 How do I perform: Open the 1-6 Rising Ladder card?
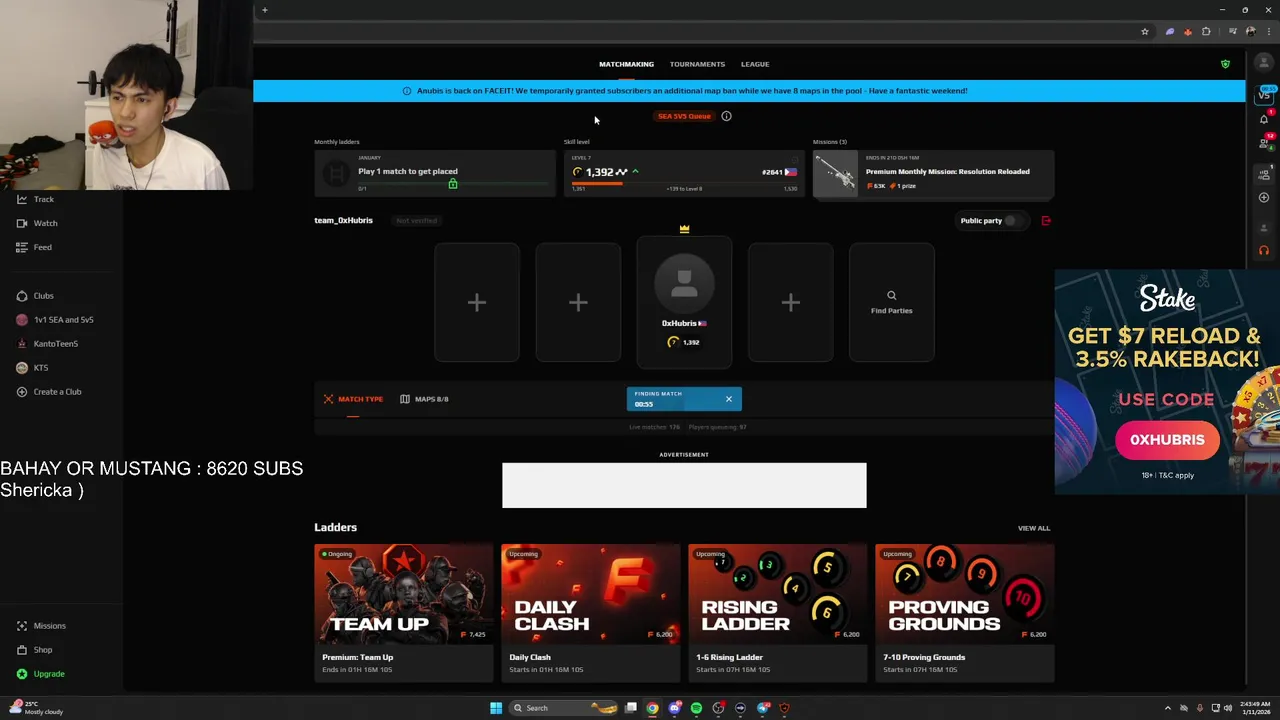click(778, 613)
